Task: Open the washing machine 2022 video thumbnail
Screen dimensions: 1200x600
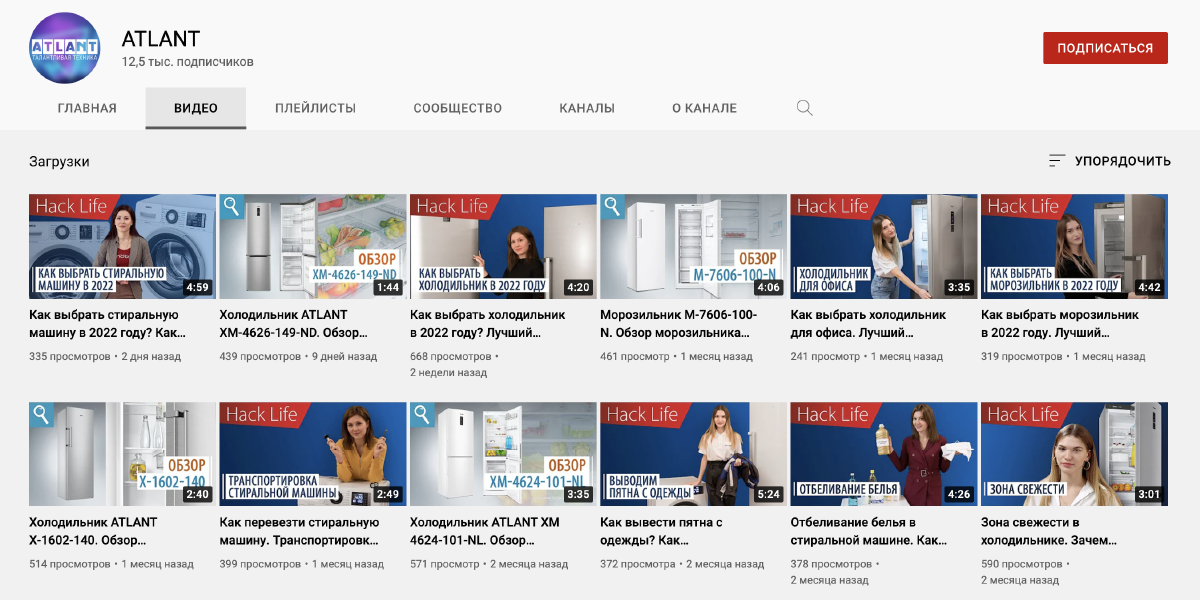Action: click(x=122, y=247)
